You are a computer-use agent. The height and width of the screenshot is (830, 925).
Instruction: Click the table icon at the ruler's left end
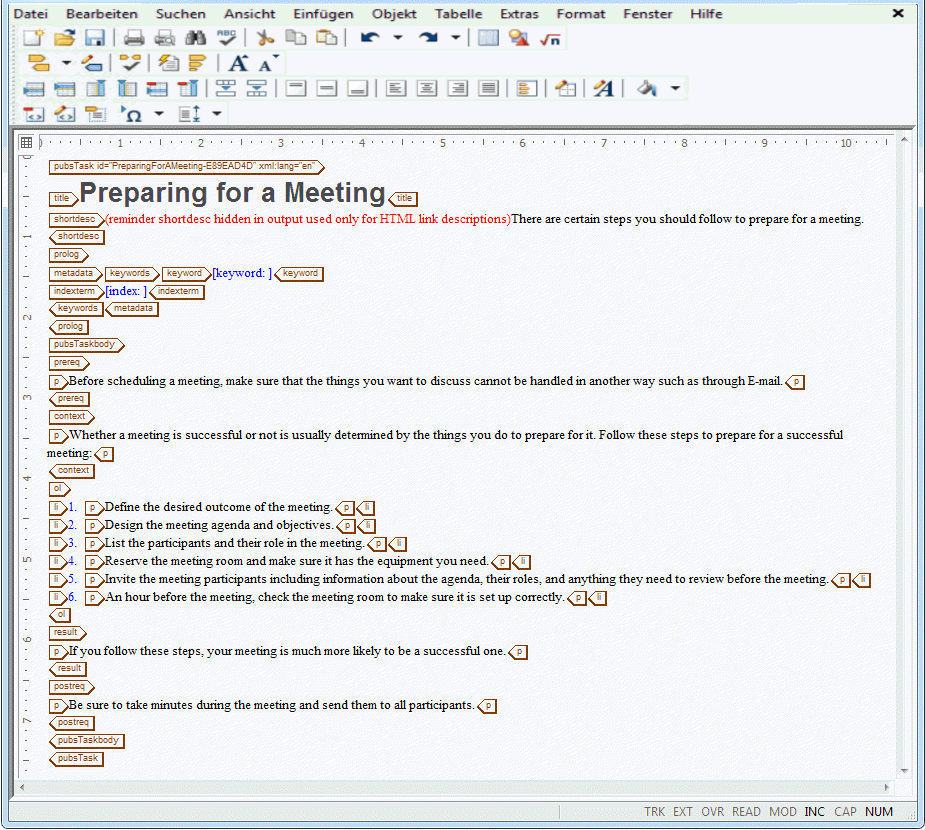pos(27,142)
